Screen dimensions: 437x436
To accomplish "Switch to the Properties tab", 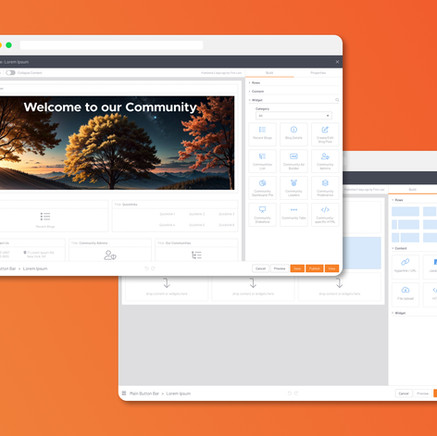I will 318,73.
